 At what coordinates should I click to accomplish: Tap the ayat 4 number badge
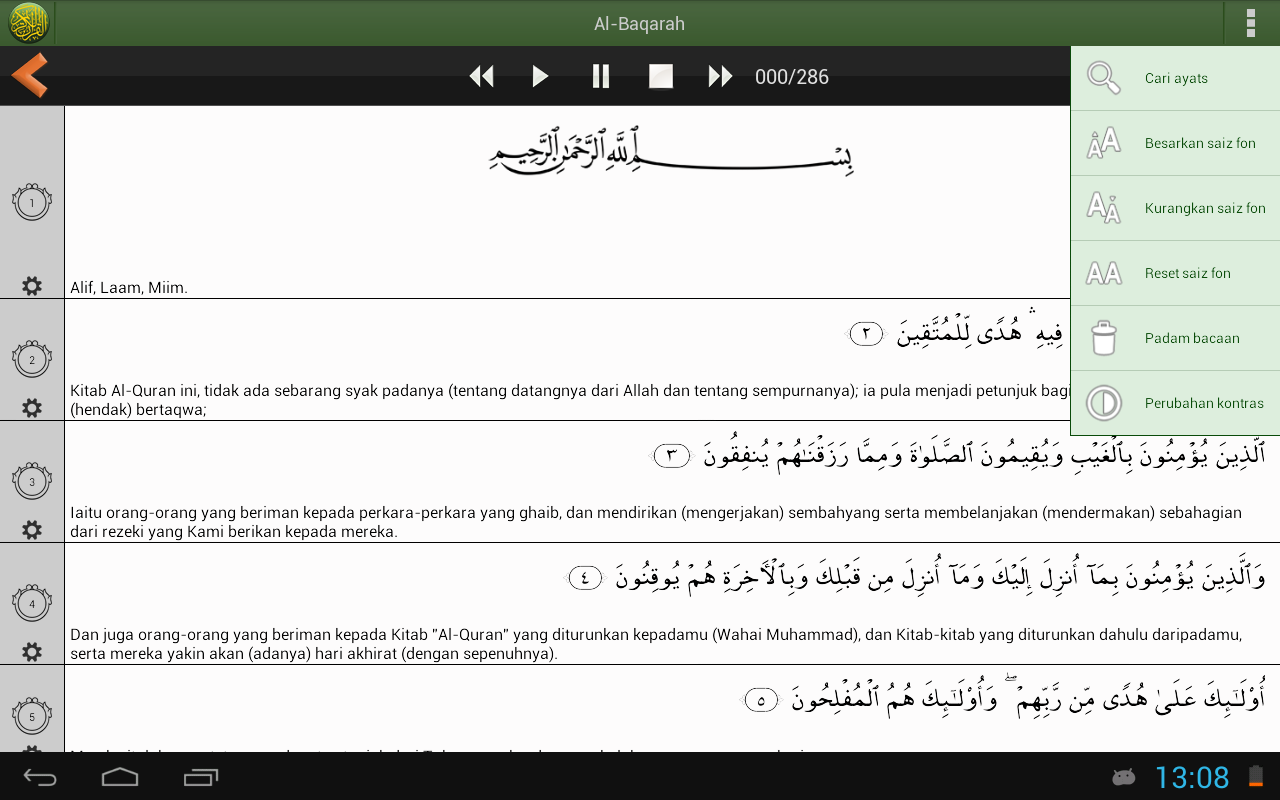[32, 603]
